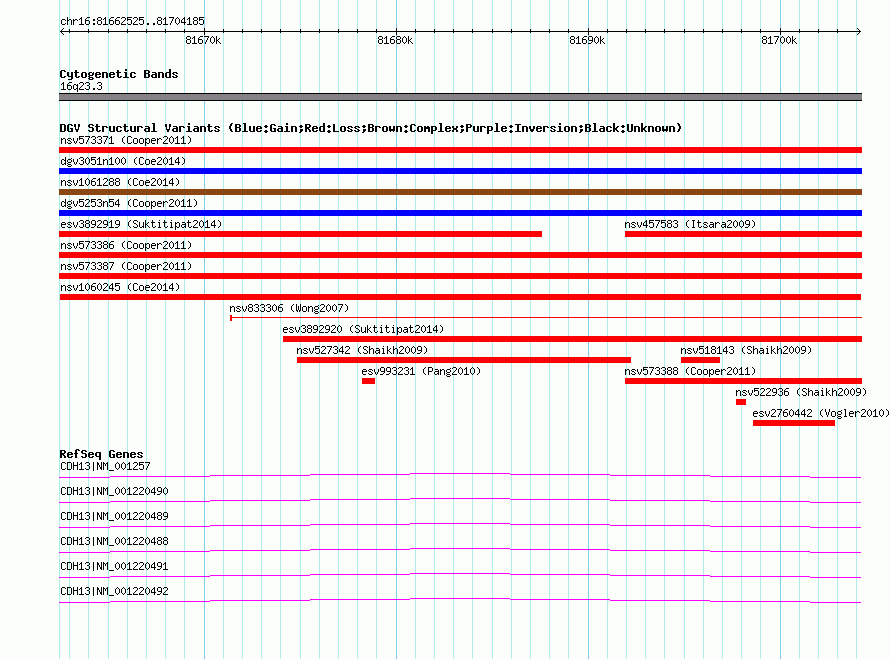
Task: Click the nsv527342 (Shaikh2009) variant bar
Action: [x=464, y=360]
